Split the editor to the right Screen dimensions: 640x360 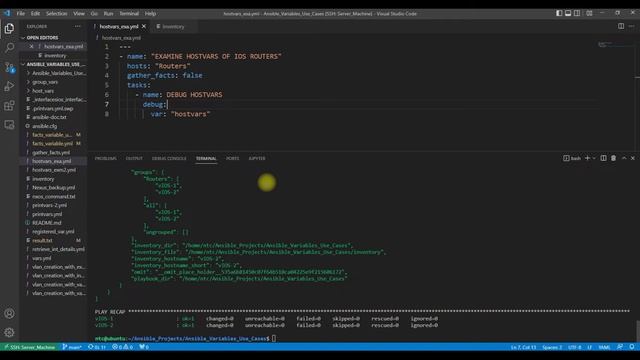pos(621,26)
